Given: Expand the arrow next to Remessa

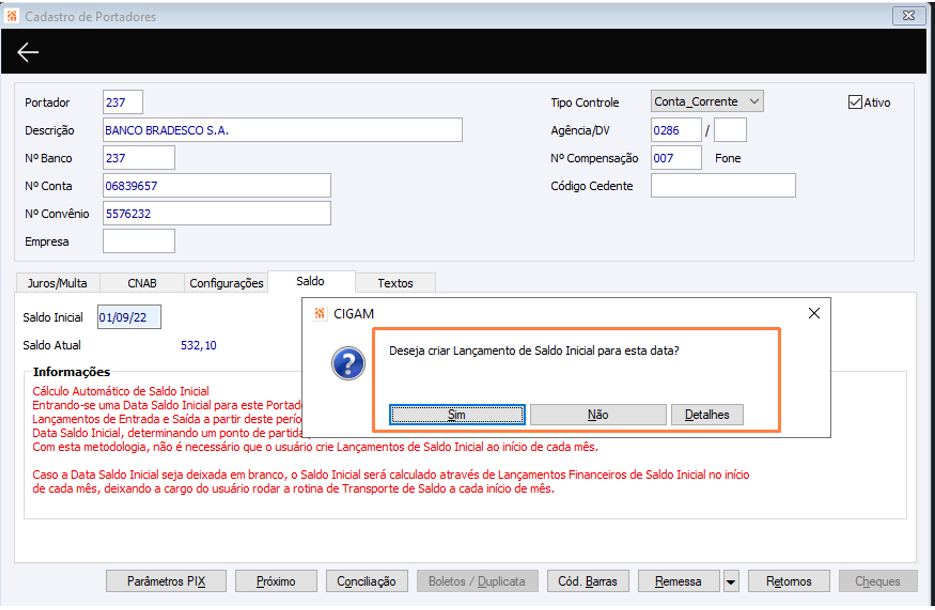Looking at the screenshot, I should pos(730,581).
